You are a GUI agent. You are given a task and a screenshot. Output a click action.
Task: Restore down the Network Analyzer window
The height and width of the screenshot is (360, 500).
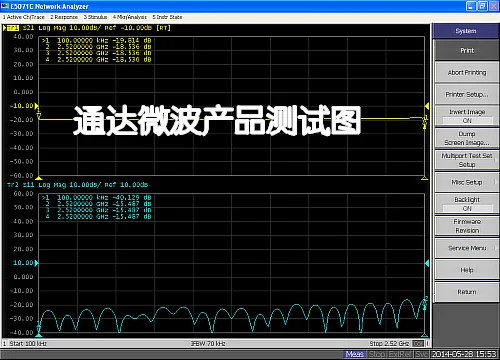point(482,6)
